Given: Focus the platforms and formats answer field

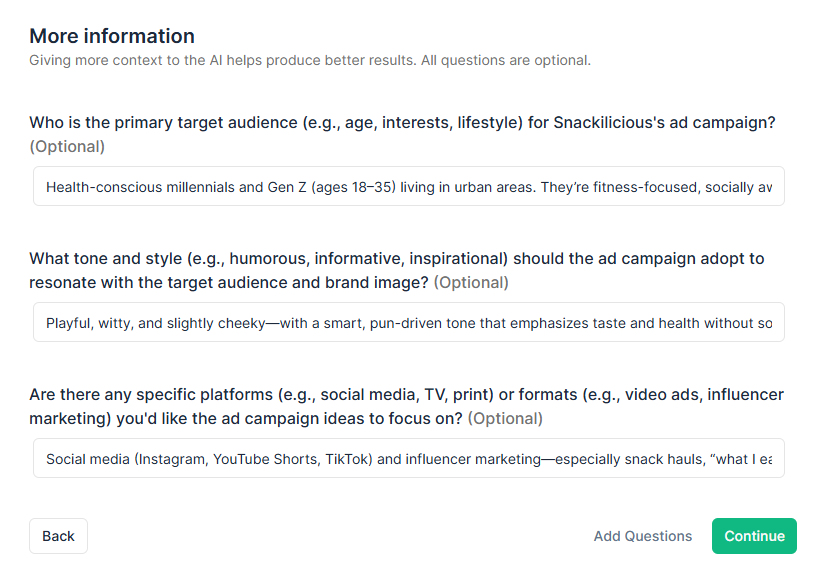Looking at the screenshot, I should 409,458.
